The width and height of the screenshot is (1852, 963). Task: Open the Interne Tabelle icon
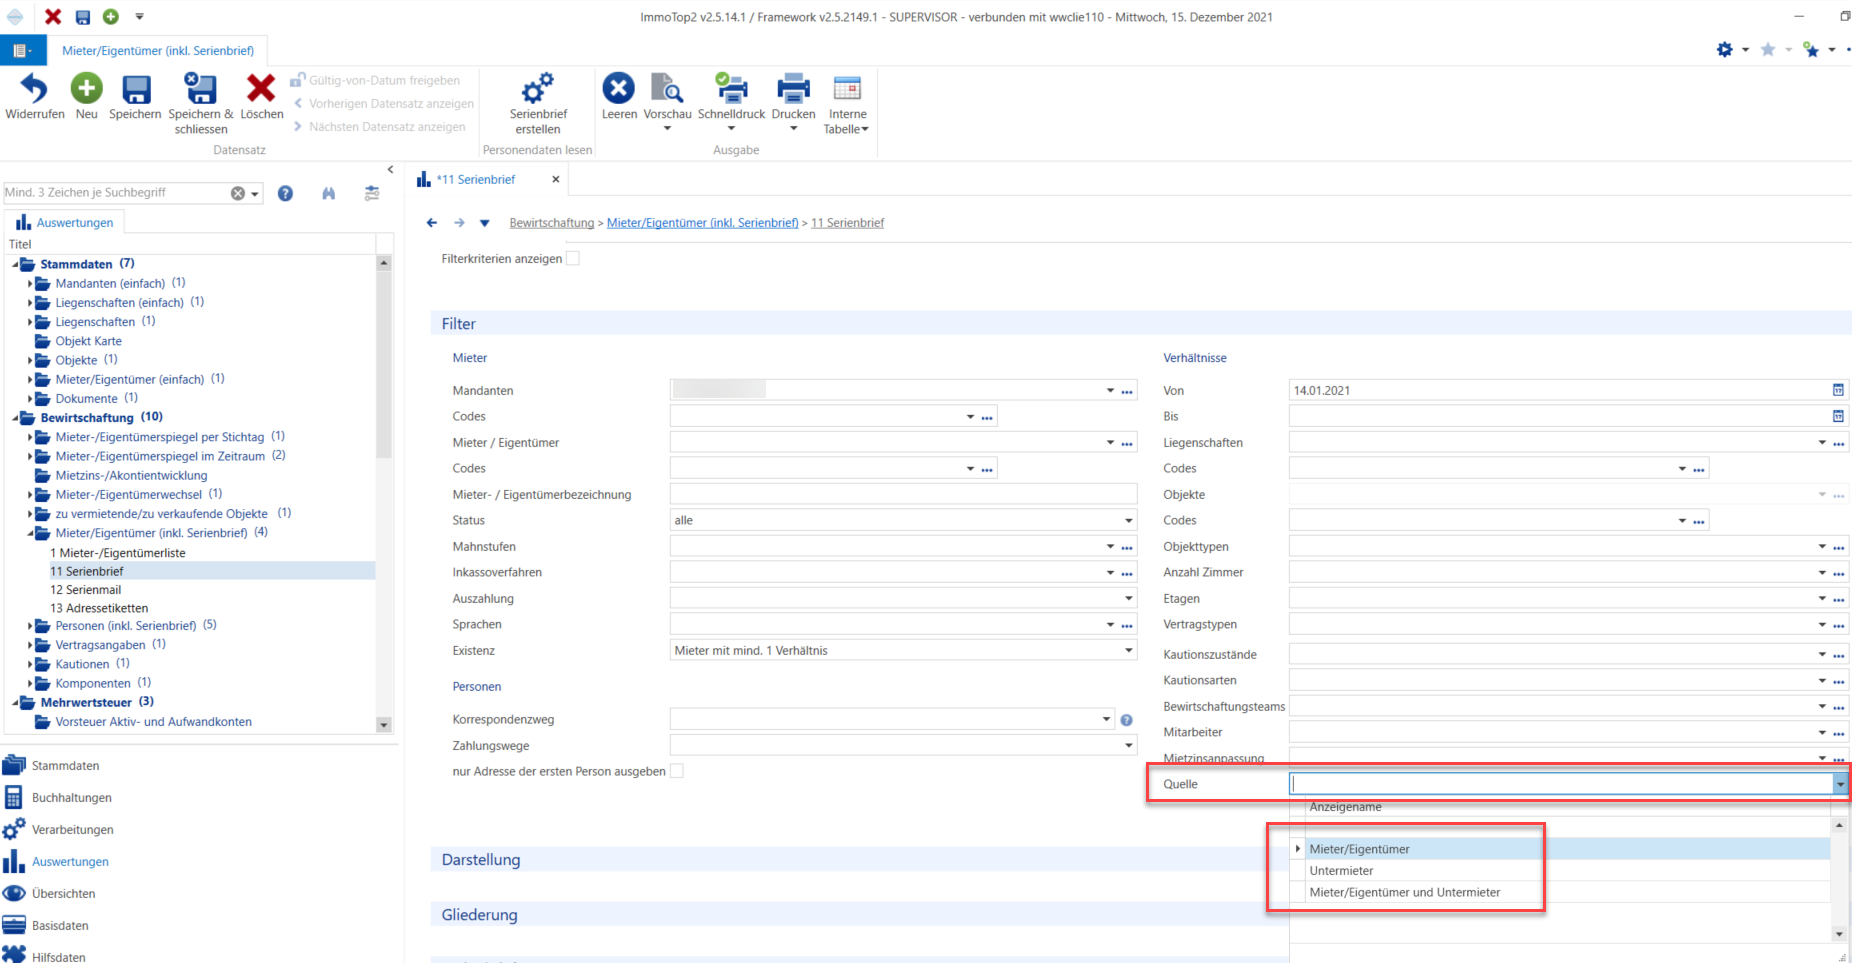pyautogui.click(x=848, y=89)
